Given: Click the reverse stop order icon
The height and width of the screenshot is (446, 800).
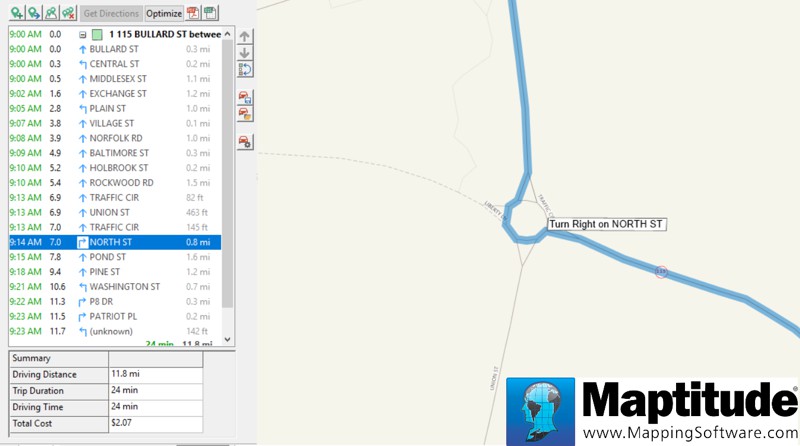Looking at the screenshot, I should (x=245, y=69).
